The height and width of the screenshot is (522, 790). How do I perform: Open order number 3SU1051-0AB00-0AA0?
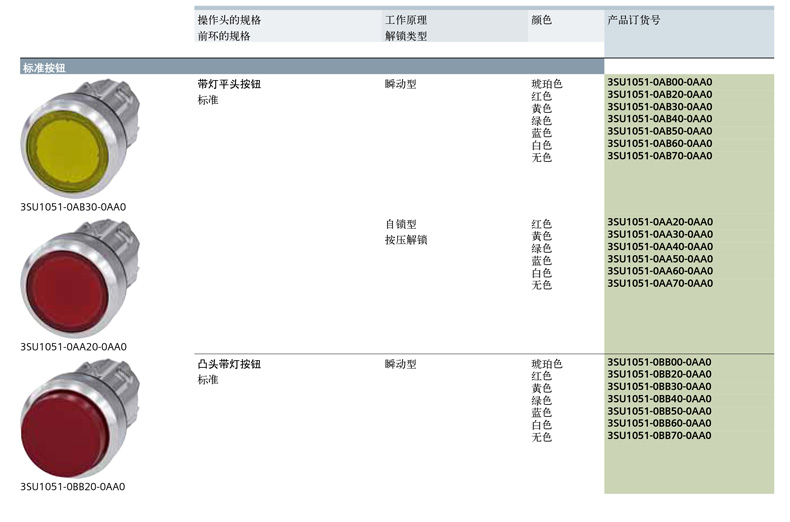(659, 83)
